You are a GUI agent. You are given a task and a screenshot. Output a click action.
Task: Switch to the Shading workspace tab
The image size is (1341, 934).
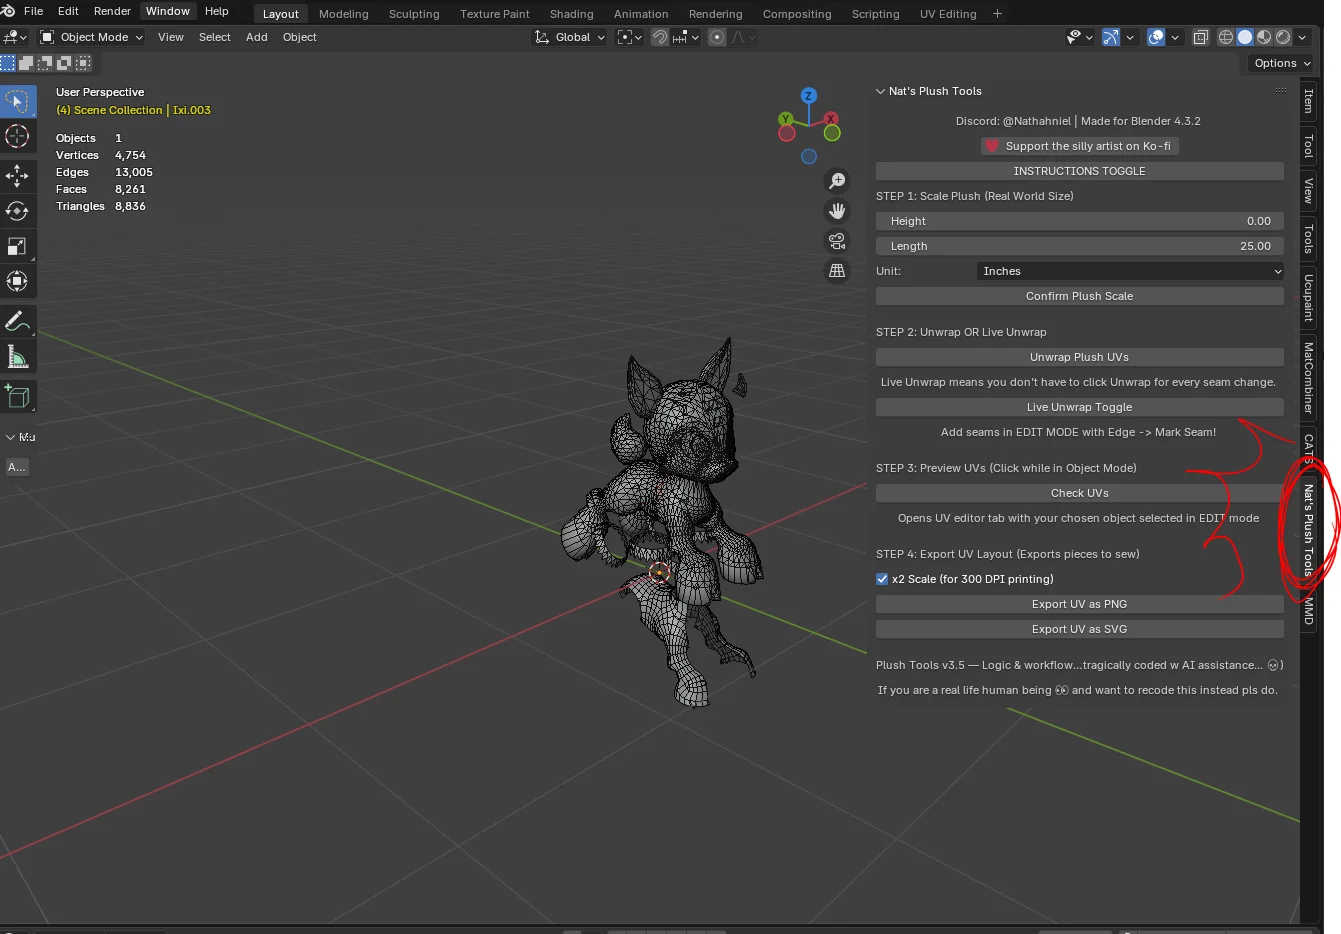point(571,13)
